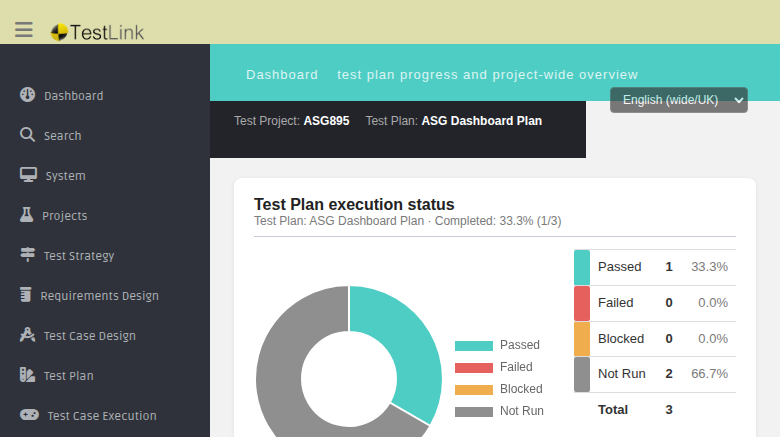Click the Test Case Execution gamepad icon

[29, 415]
